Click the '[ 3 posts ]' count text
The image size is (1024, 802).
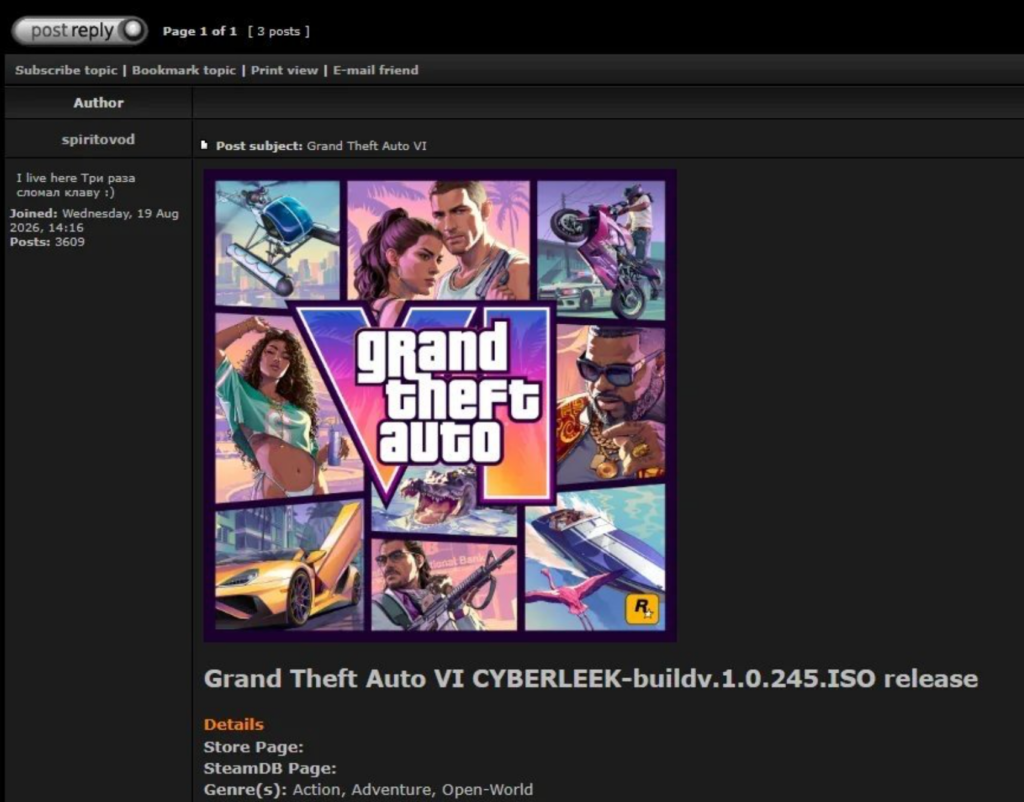point(279,31)
